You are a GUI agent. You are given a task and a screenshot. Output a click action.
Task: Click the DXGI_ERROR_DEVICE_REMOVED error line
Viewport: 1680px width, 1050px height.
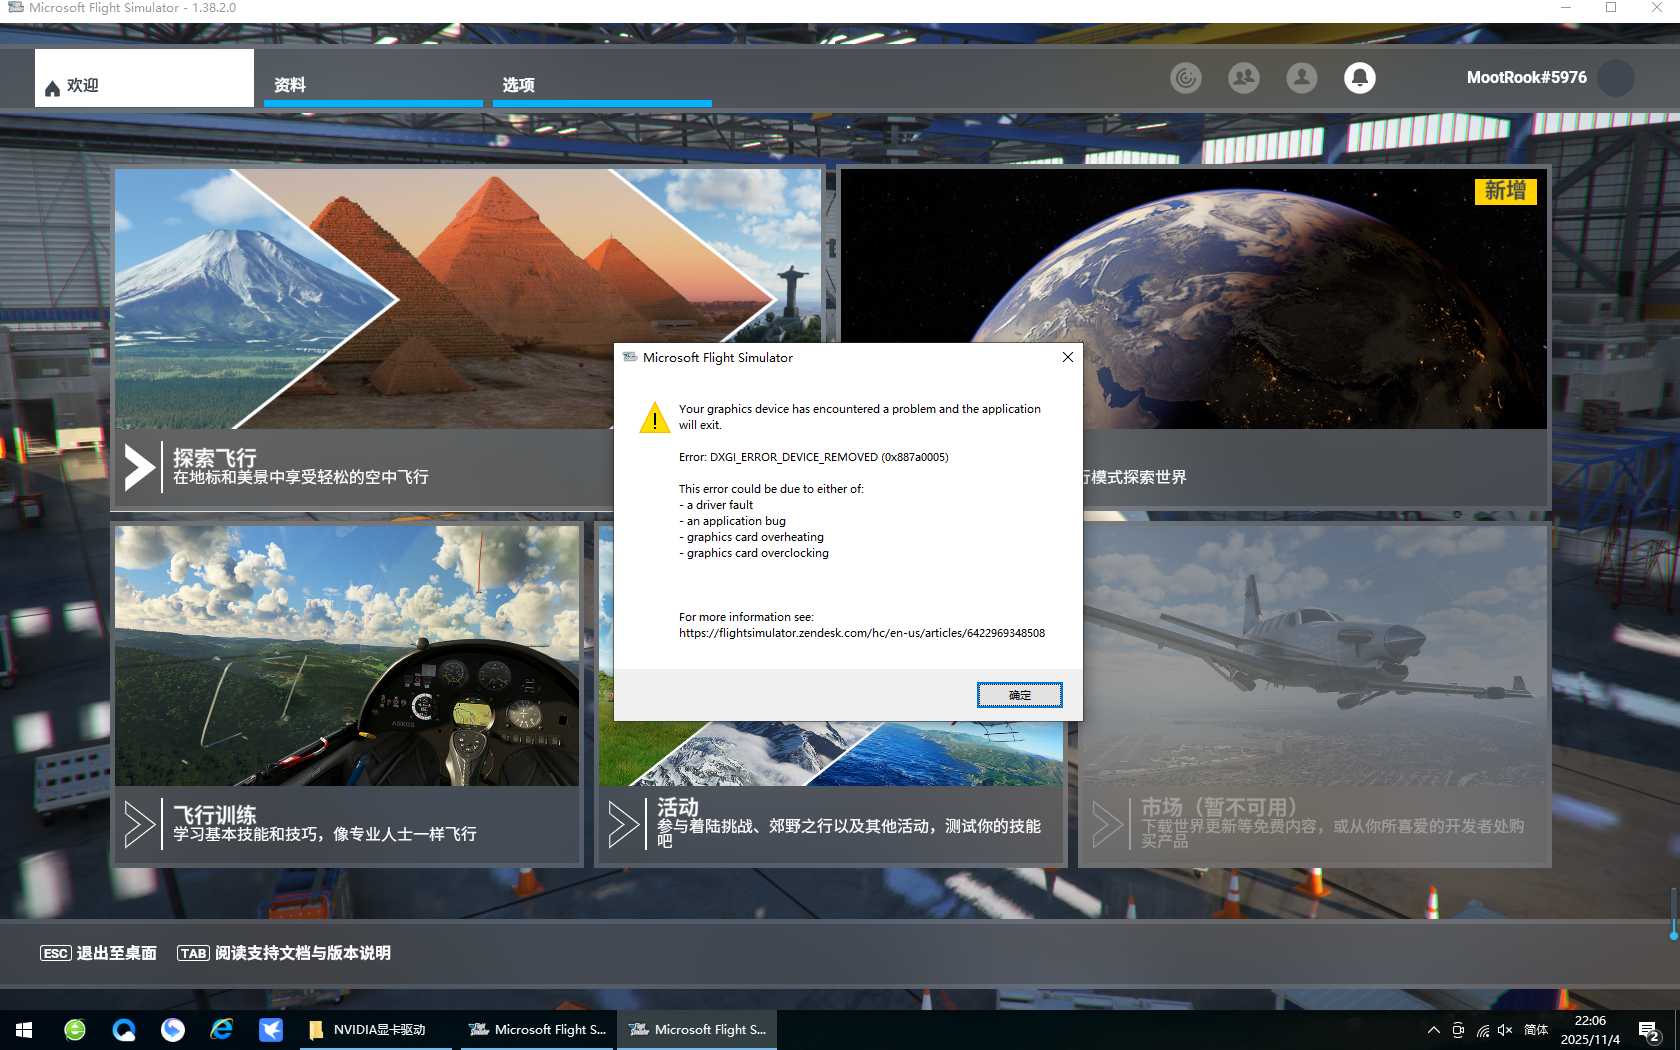pyautogui.click(x=814, y=457)
